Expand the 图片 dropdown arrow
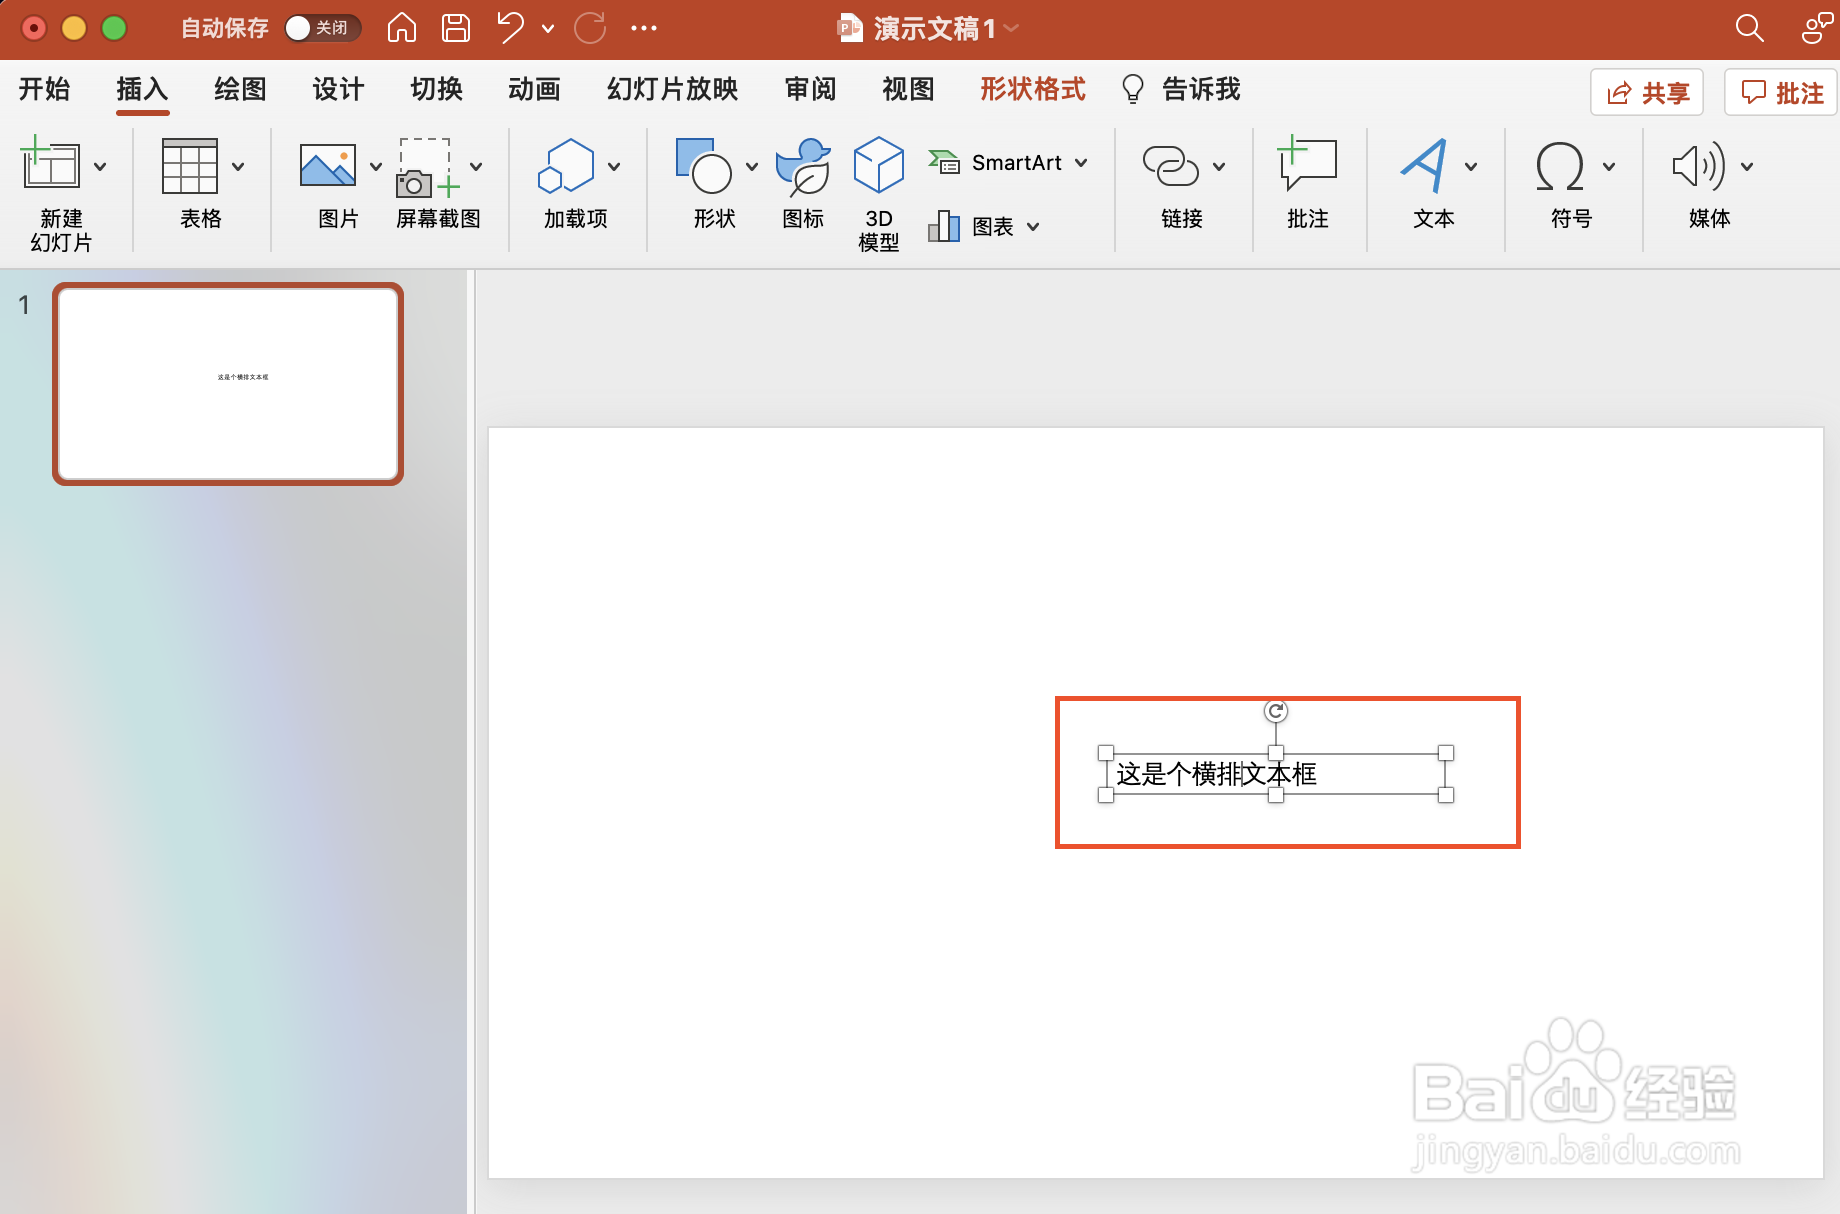Image resolution: width=1840 pixels, height=1214 pixels. pos(376,167)
